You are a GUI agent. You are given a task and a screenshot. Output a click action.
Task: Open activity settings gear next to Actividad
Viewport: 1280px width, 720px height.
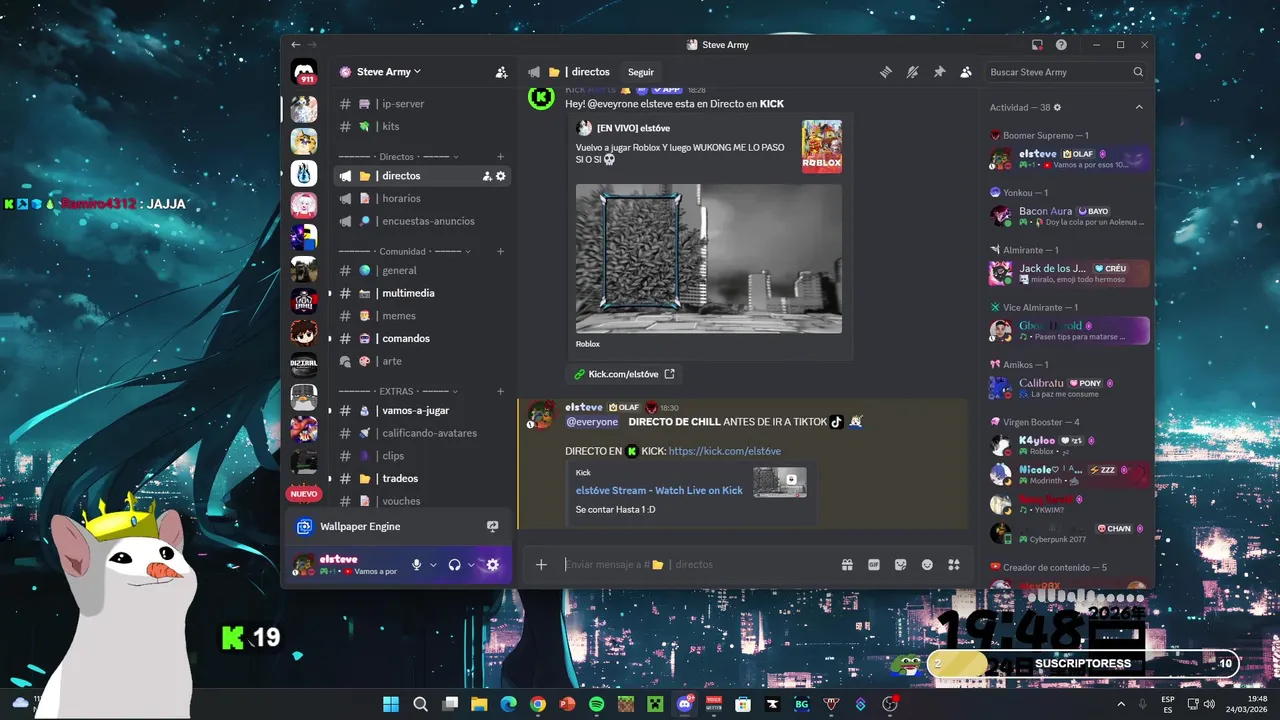(x=1057, y=107)
